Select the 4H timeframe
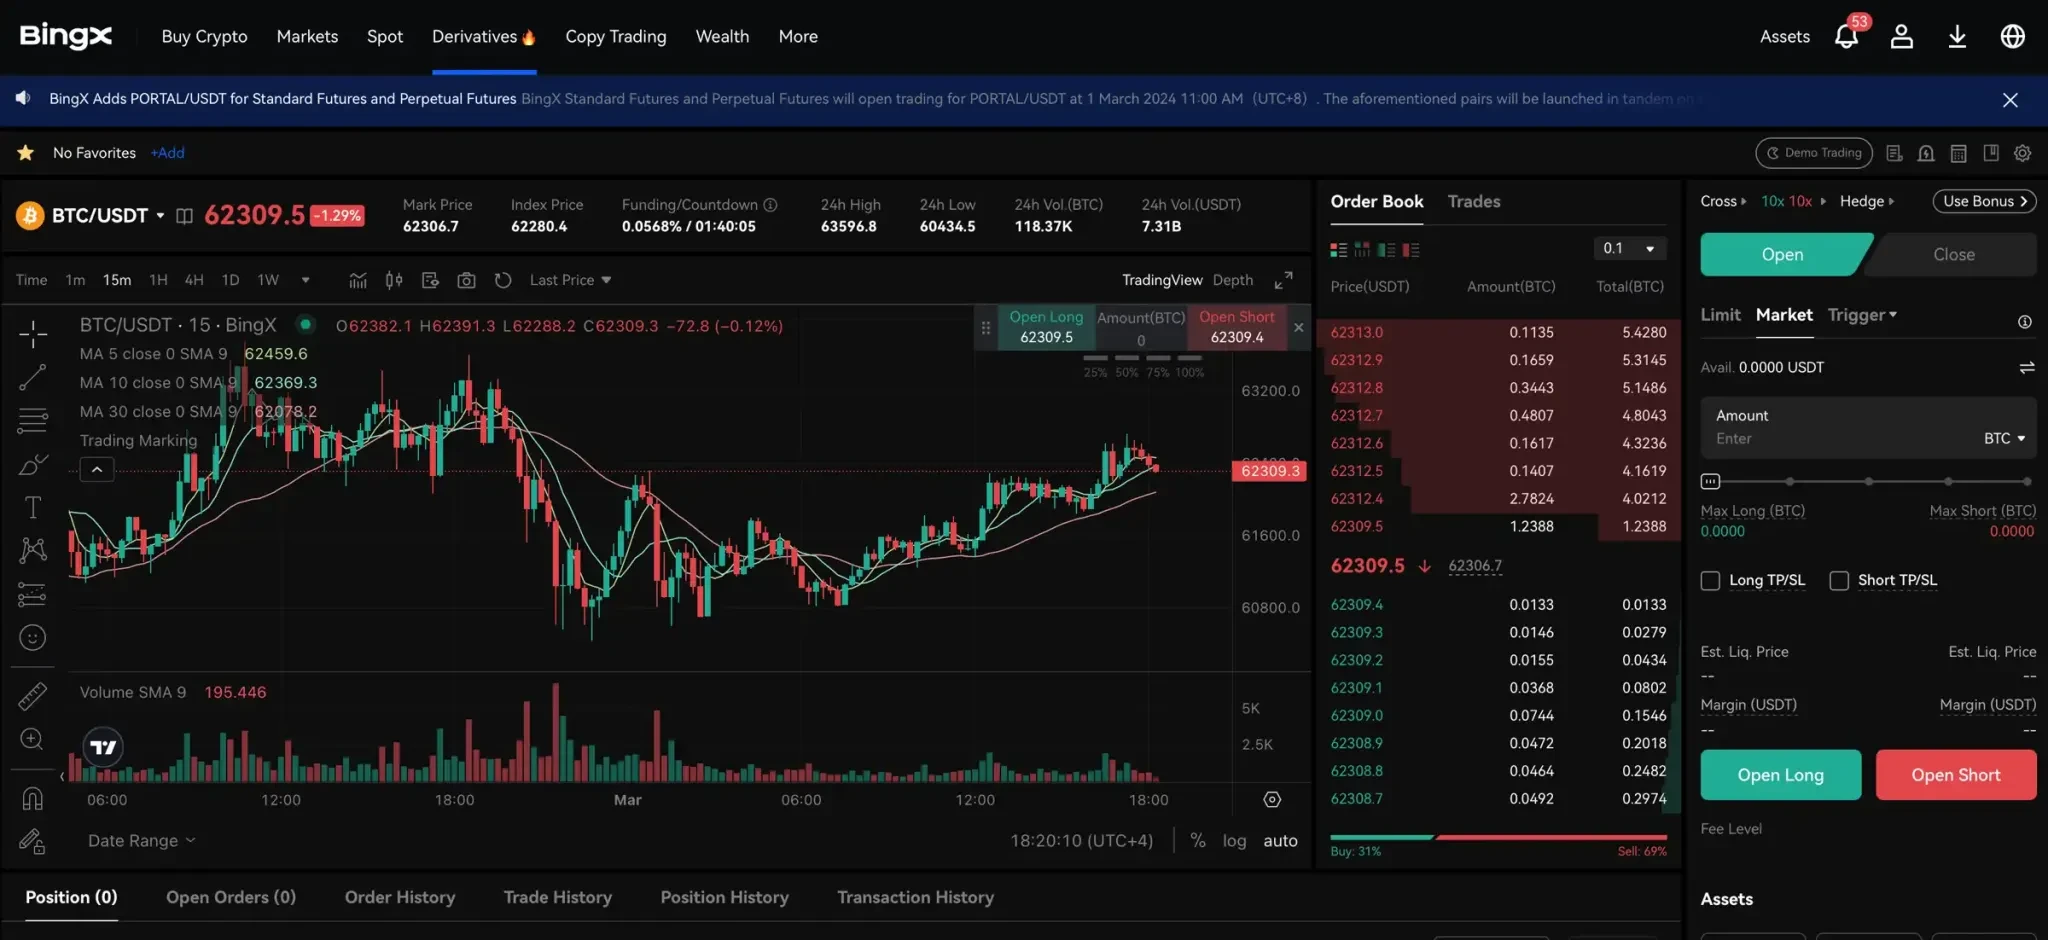The image size is (2048, 940). pyautogui.click(x=194, y=280)
